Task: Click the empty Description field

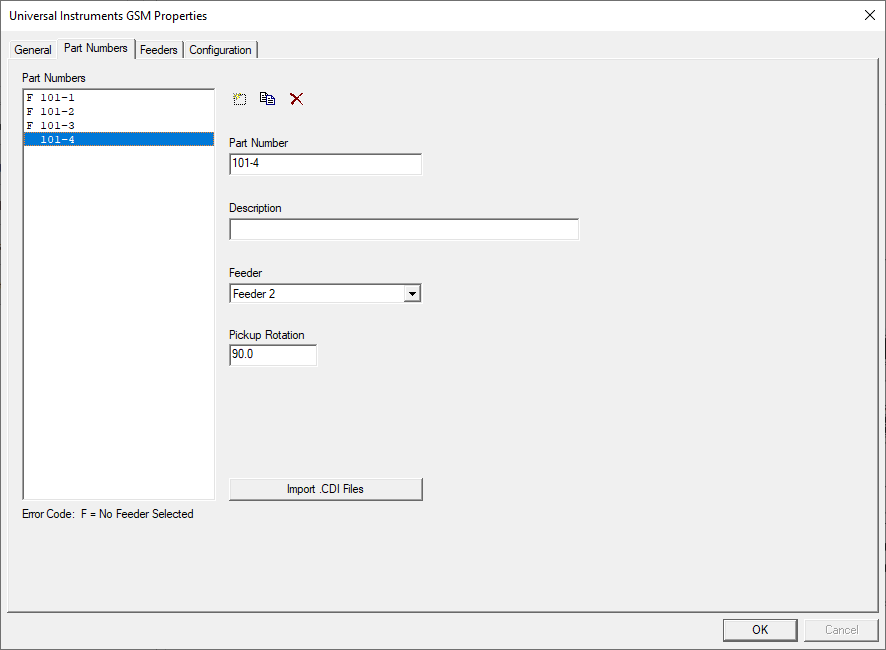Action: (x=403, y=229)
